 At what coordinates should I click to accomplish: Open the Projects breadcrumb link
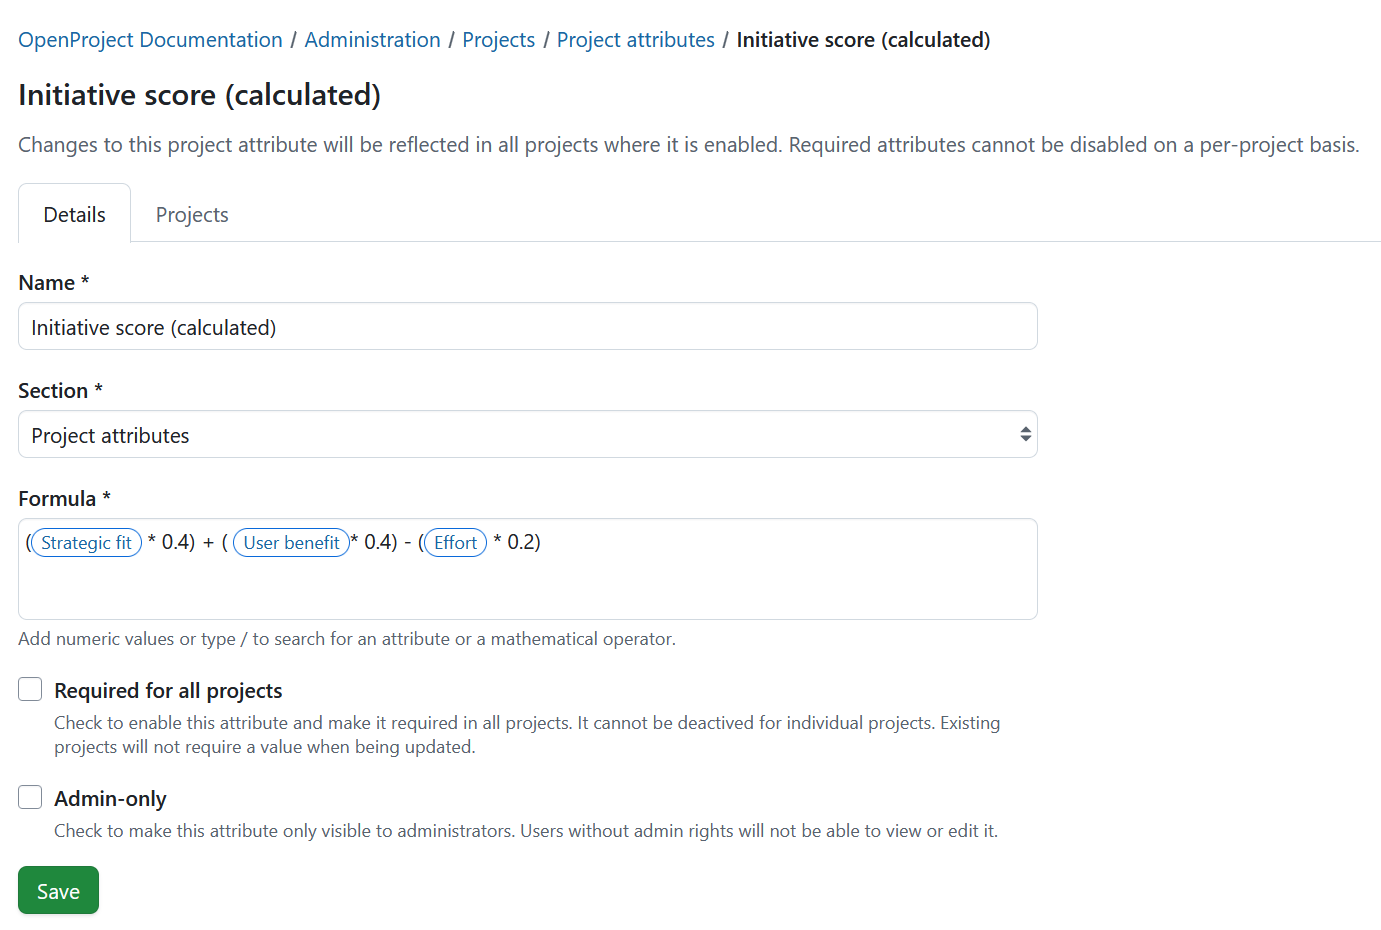498,39
